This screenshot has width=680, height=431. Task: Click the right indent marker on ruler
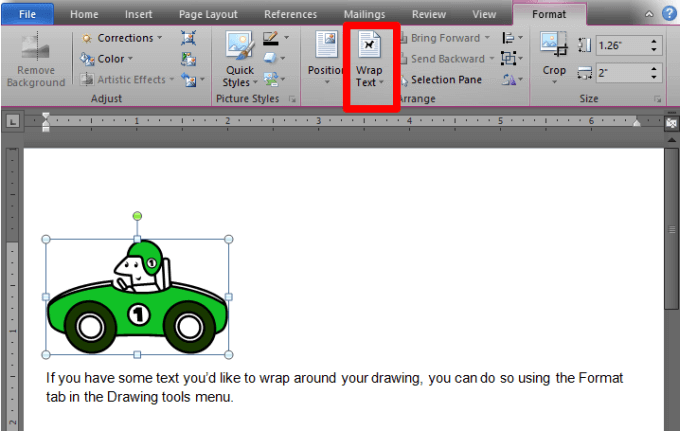coord(636,123)
